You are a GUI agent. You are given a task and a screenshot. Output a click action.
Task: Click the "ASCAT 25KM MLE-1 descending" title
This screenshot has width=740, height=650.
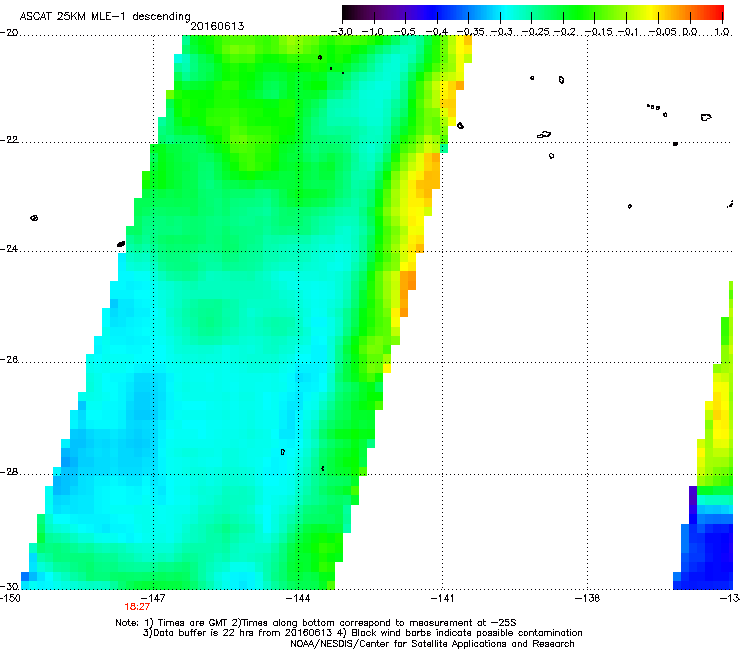coord(105,16)
